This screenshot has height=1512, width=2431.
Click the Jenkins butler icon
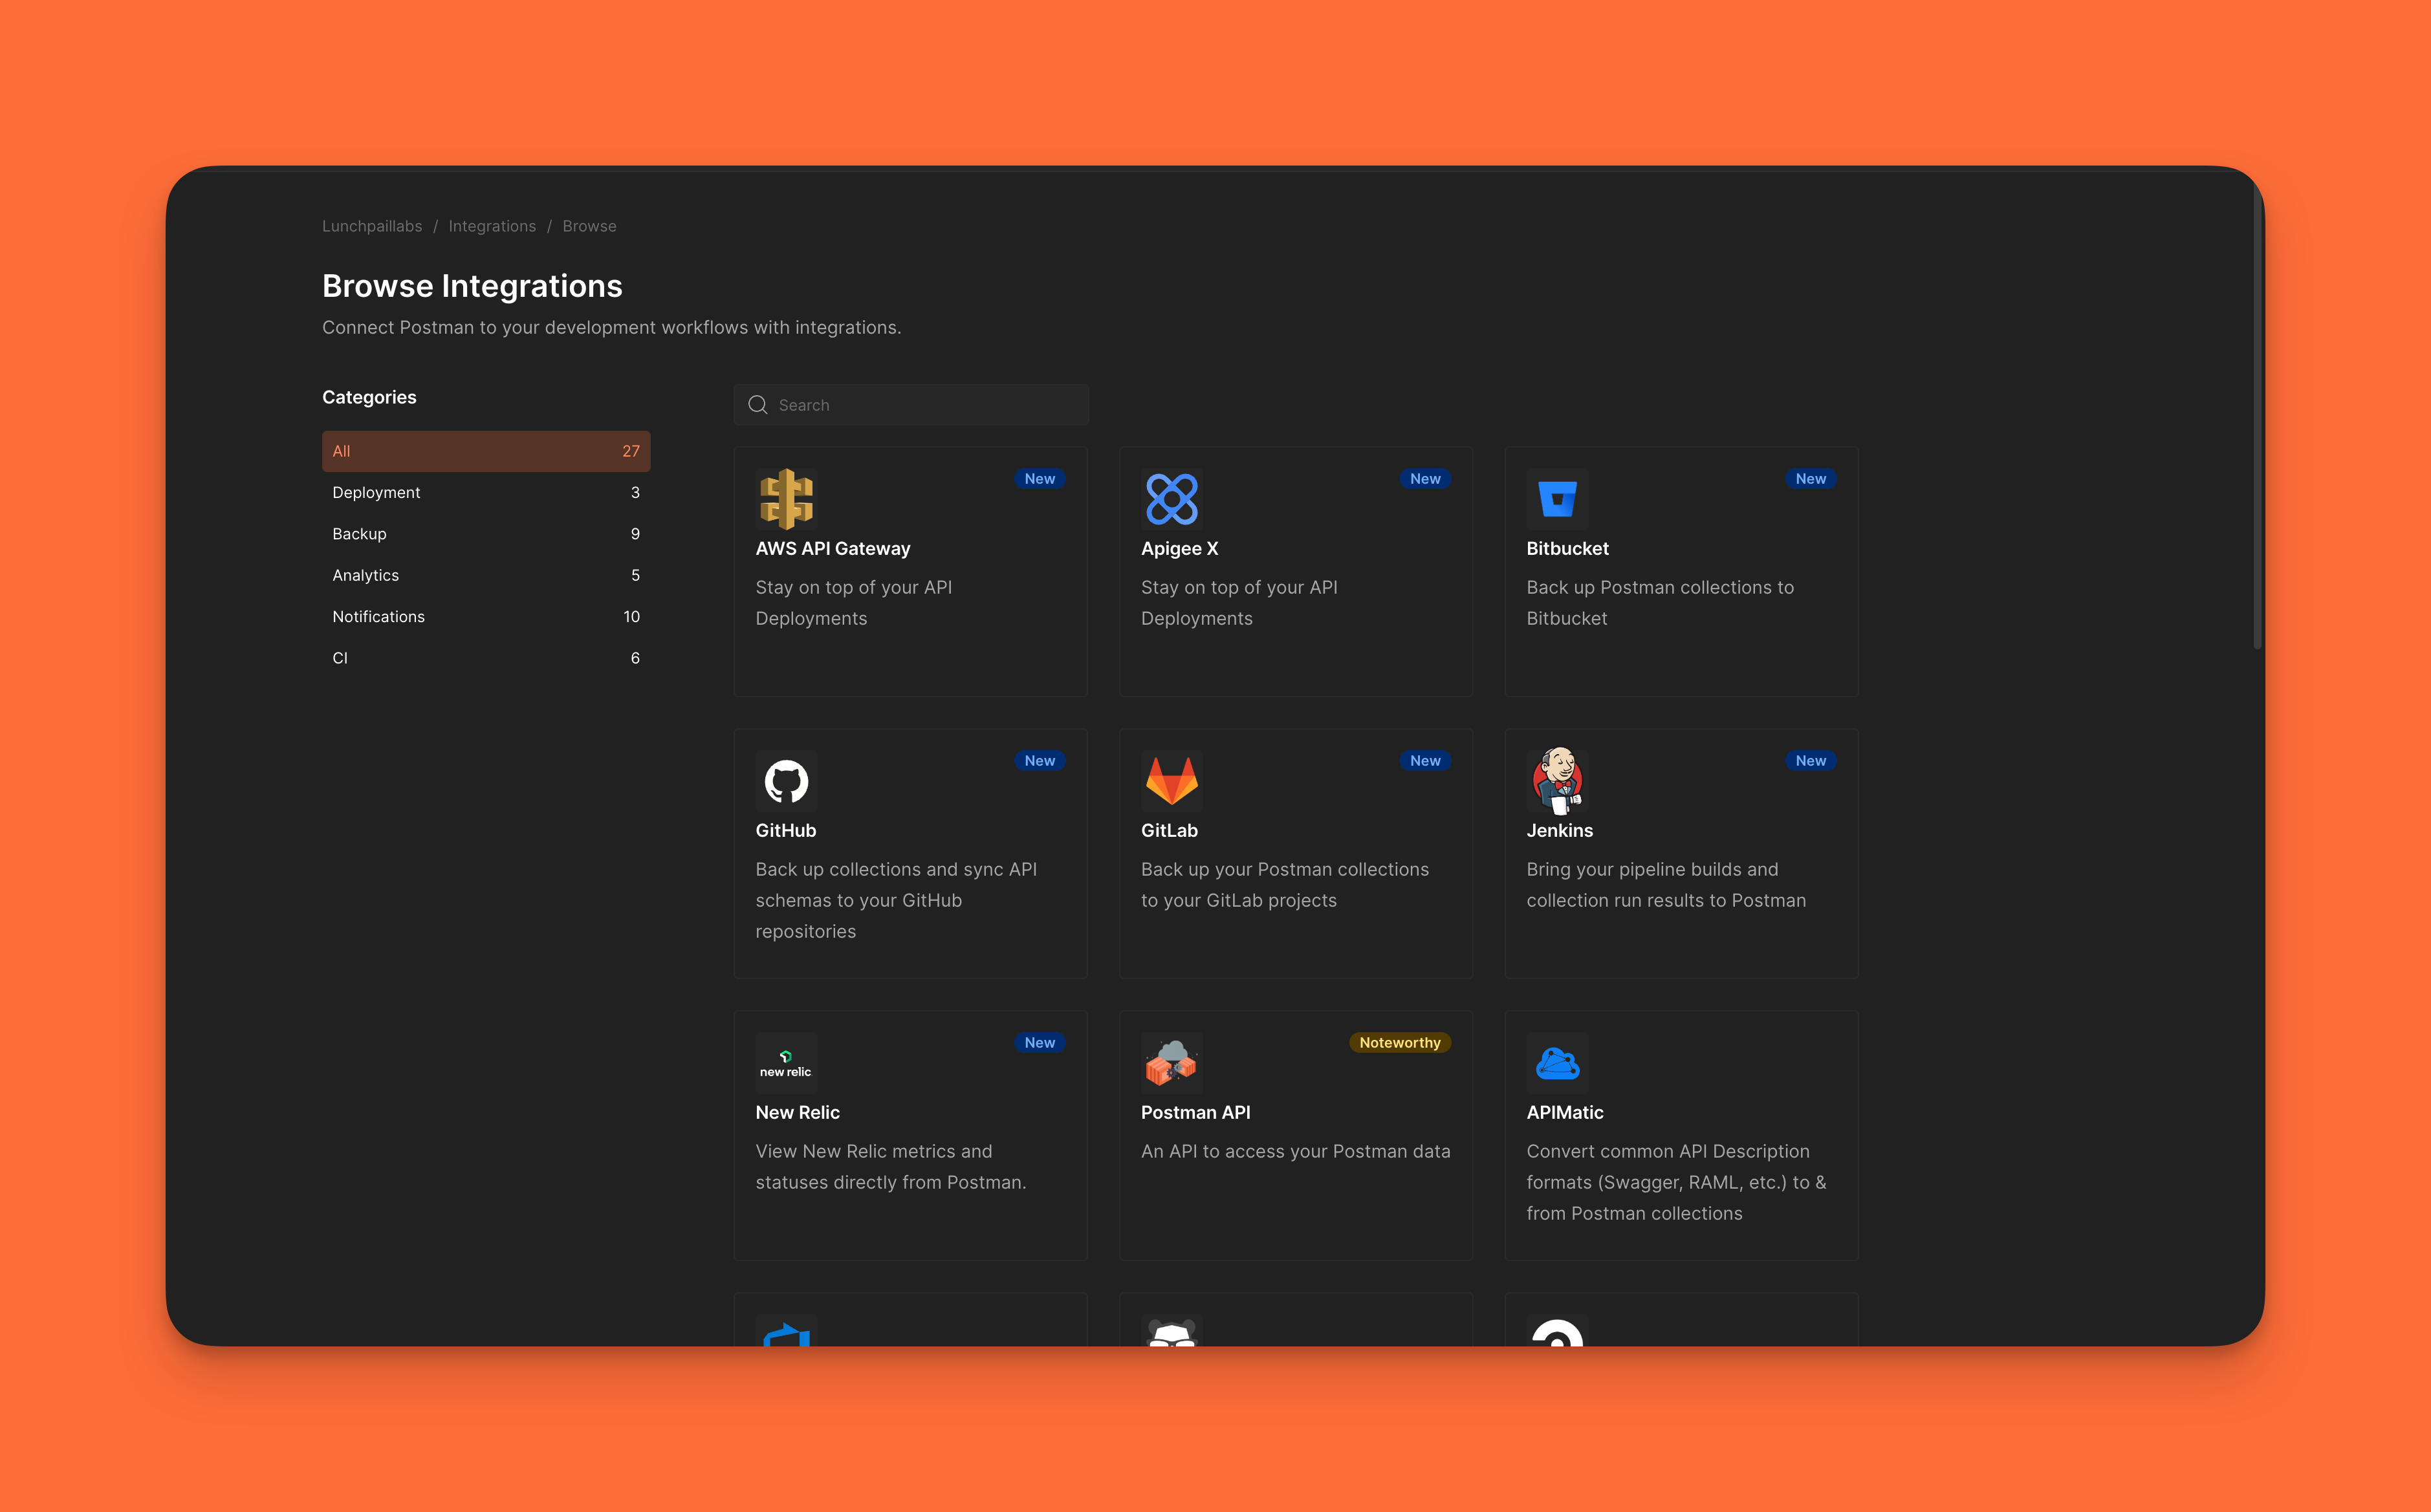[x=1557, y=780]
